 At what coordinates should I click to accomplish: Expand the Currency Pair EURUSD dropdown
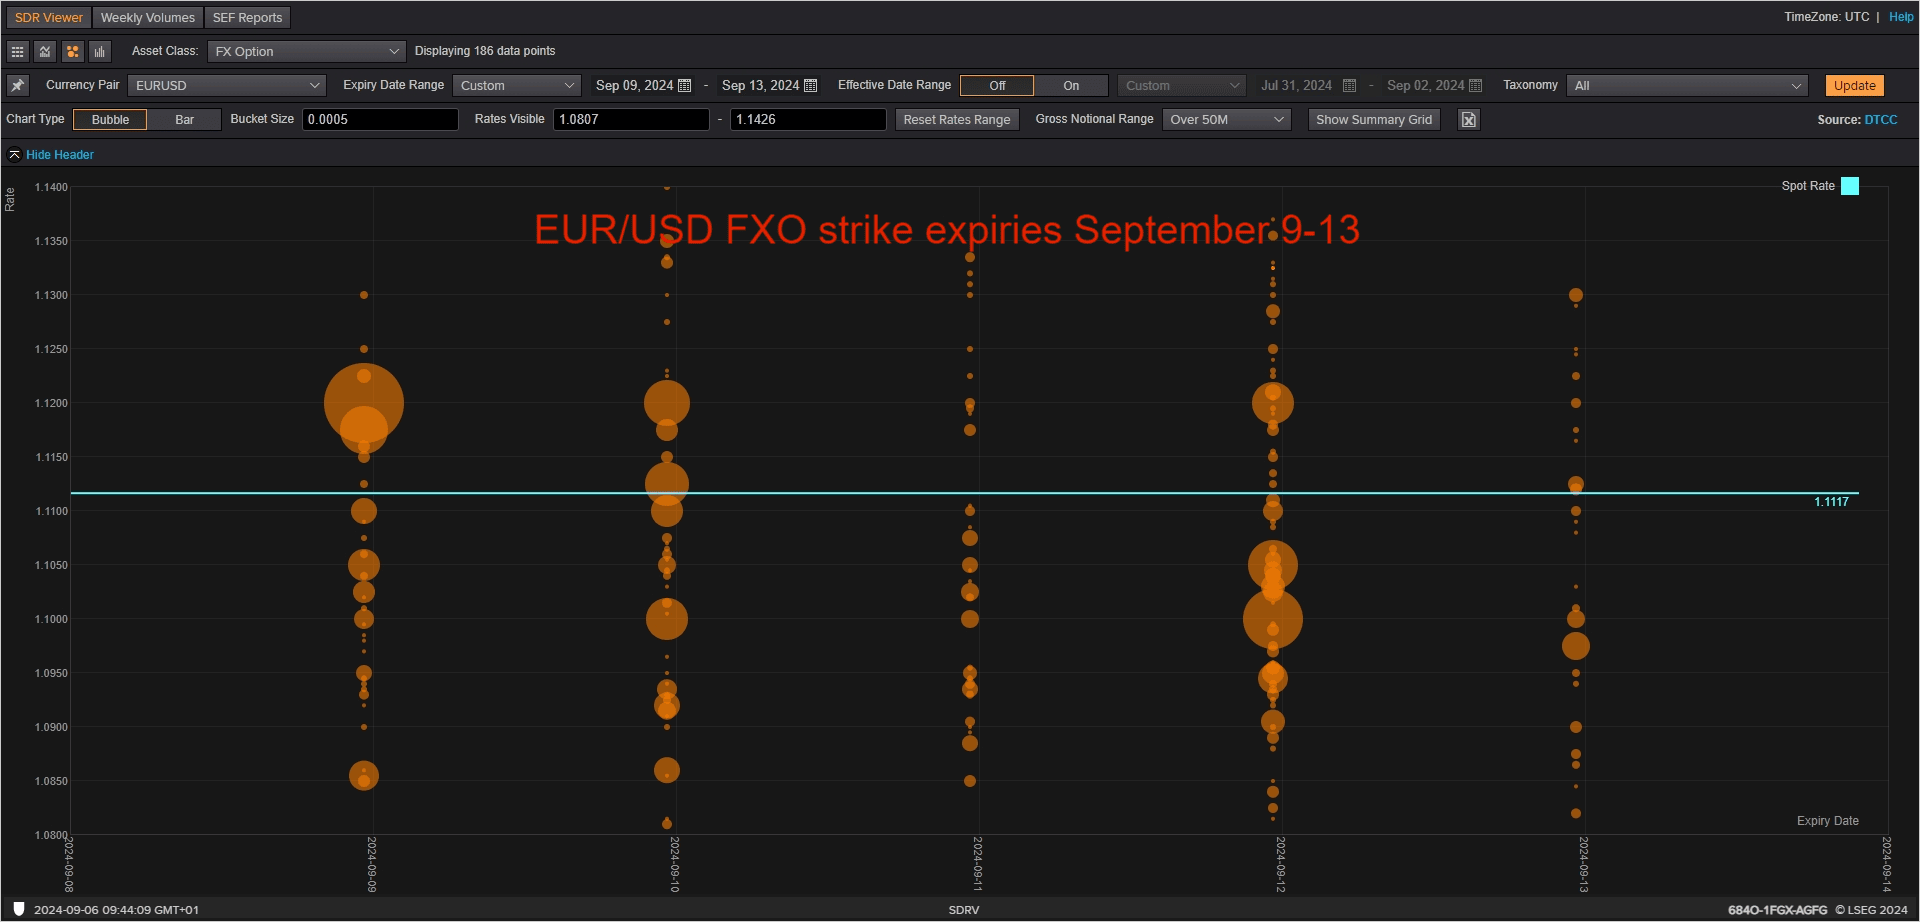click(227, 86)
